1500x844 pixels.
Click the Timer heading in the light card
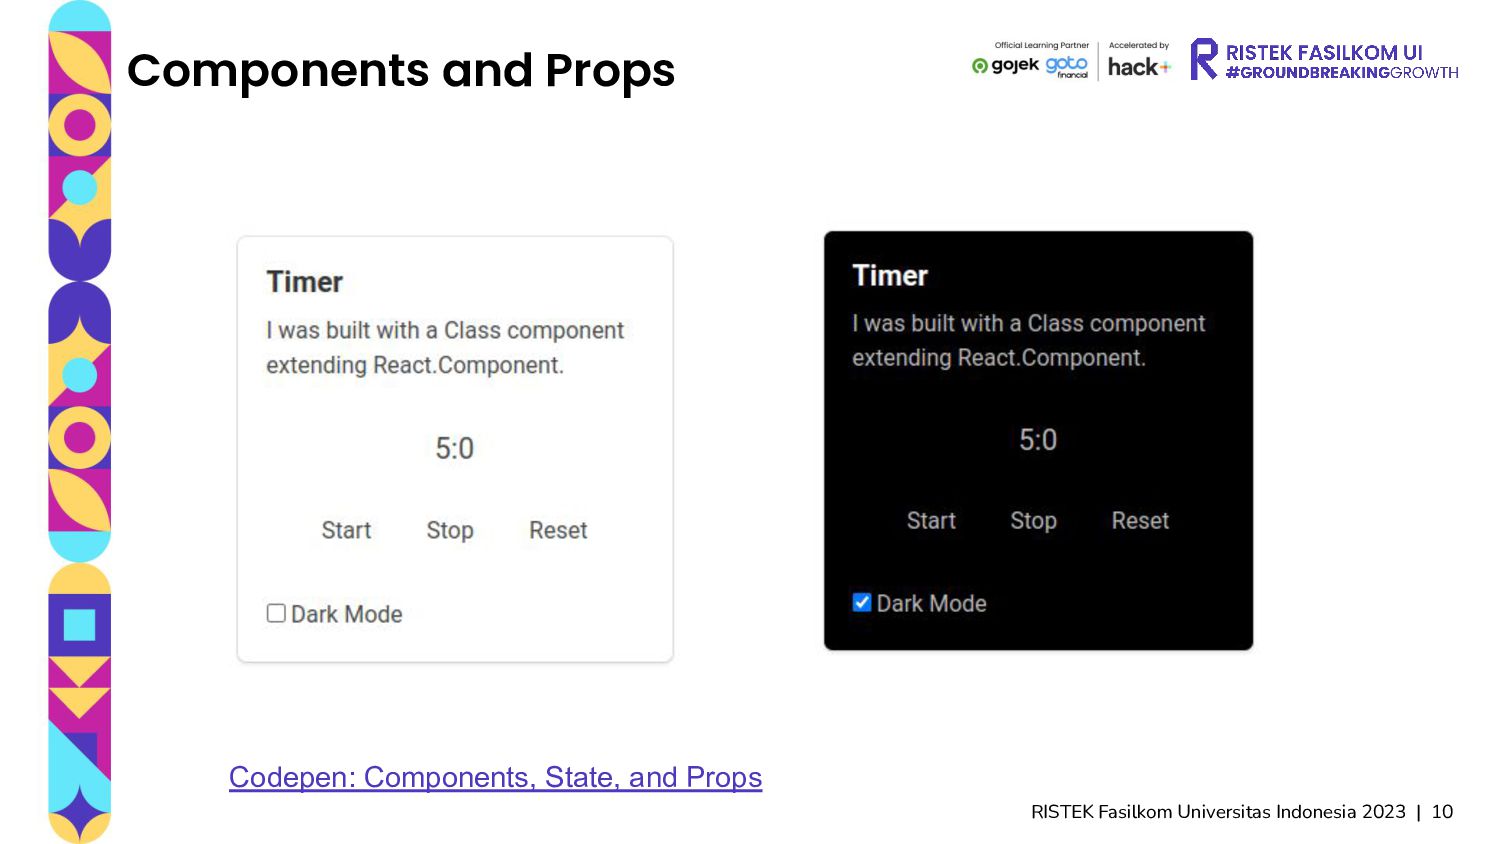click(305, 282)
